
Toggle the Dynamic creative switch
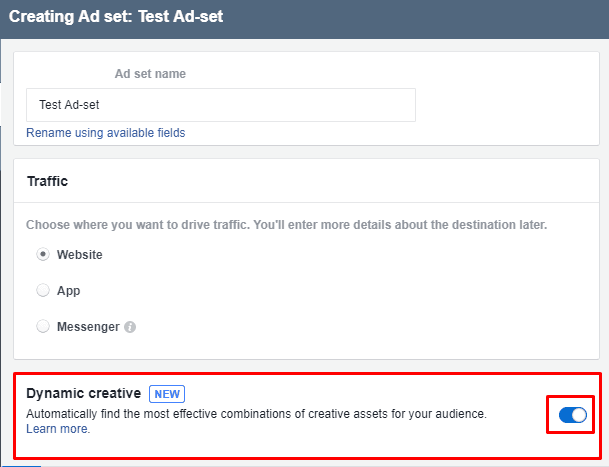573,415
